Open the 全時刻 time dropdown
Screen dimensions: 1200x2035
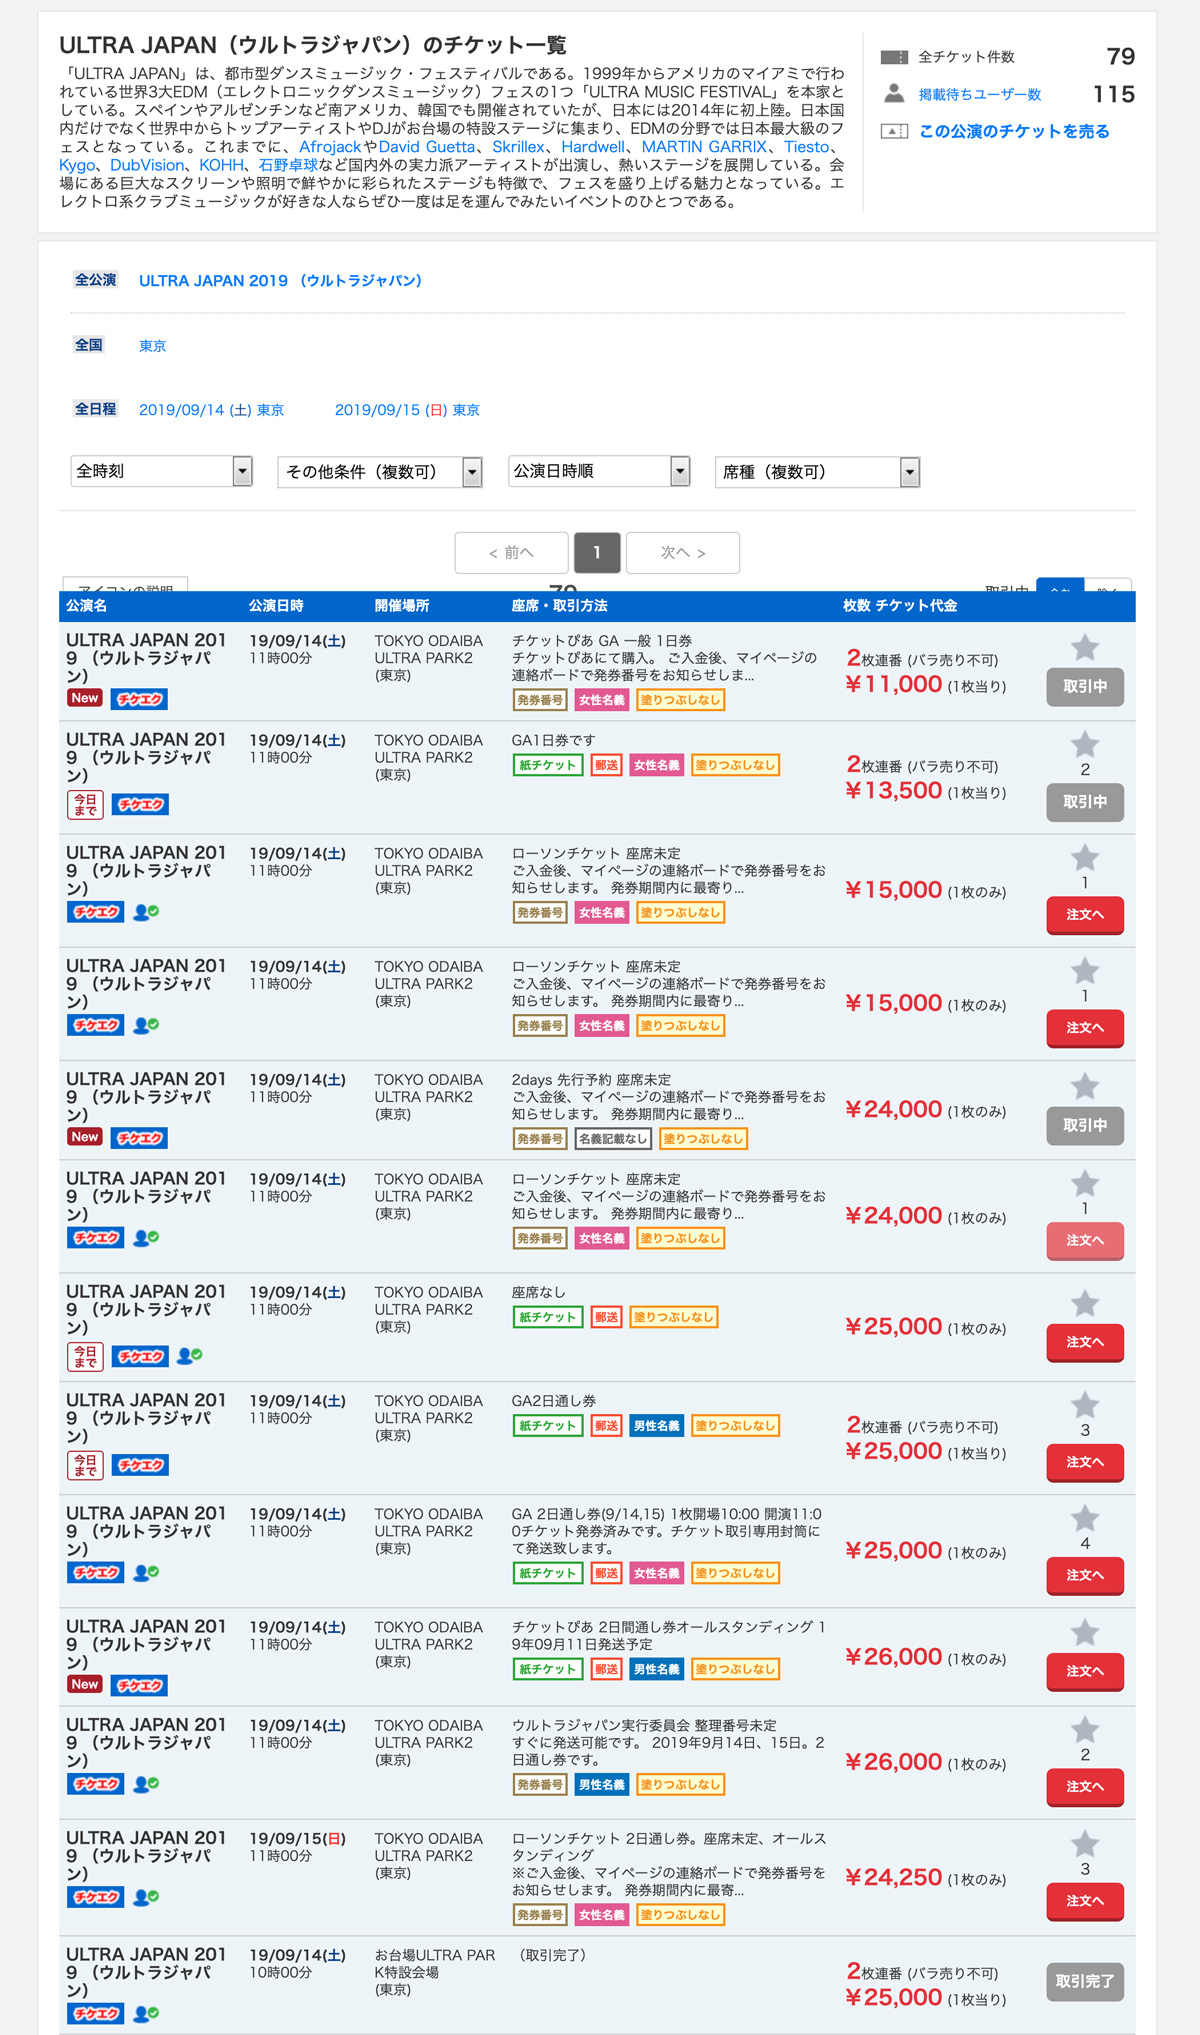coord(161,471)
